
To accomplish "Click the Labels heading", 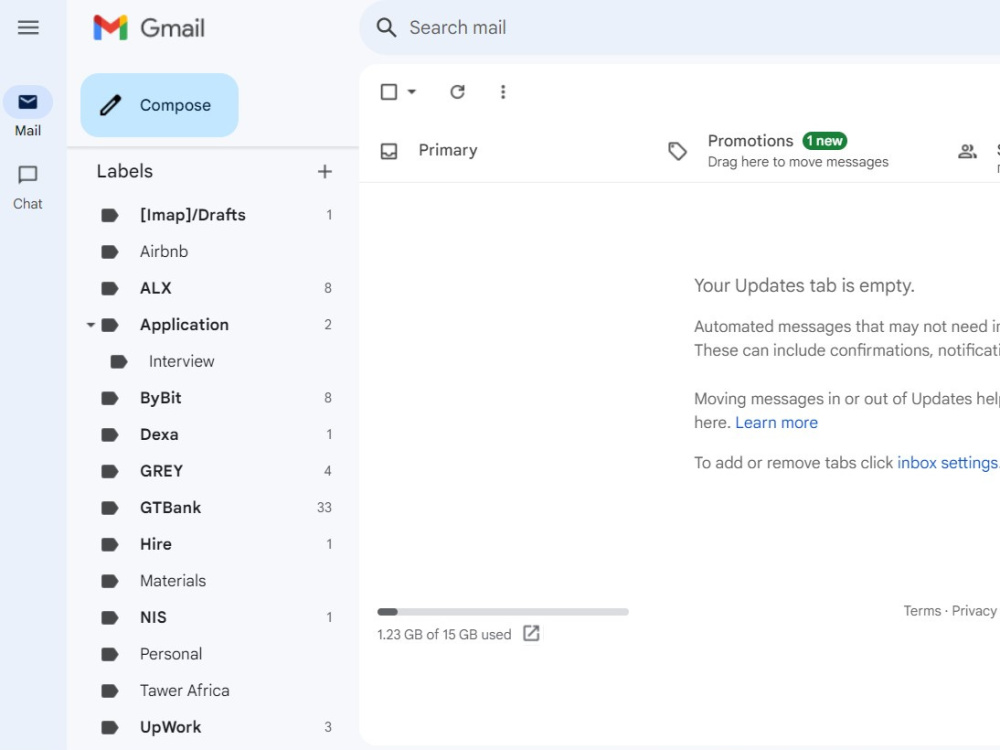I will tap(125, 171).
